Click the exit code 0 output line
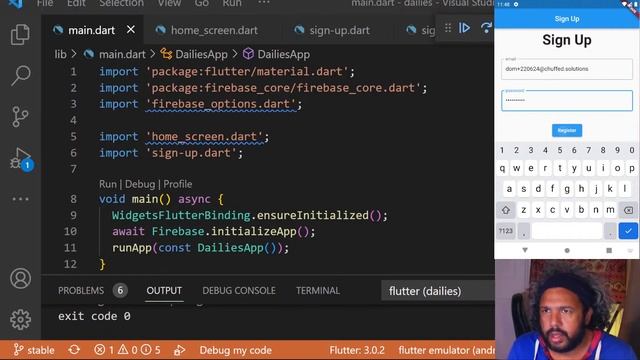 coord(94,316)
